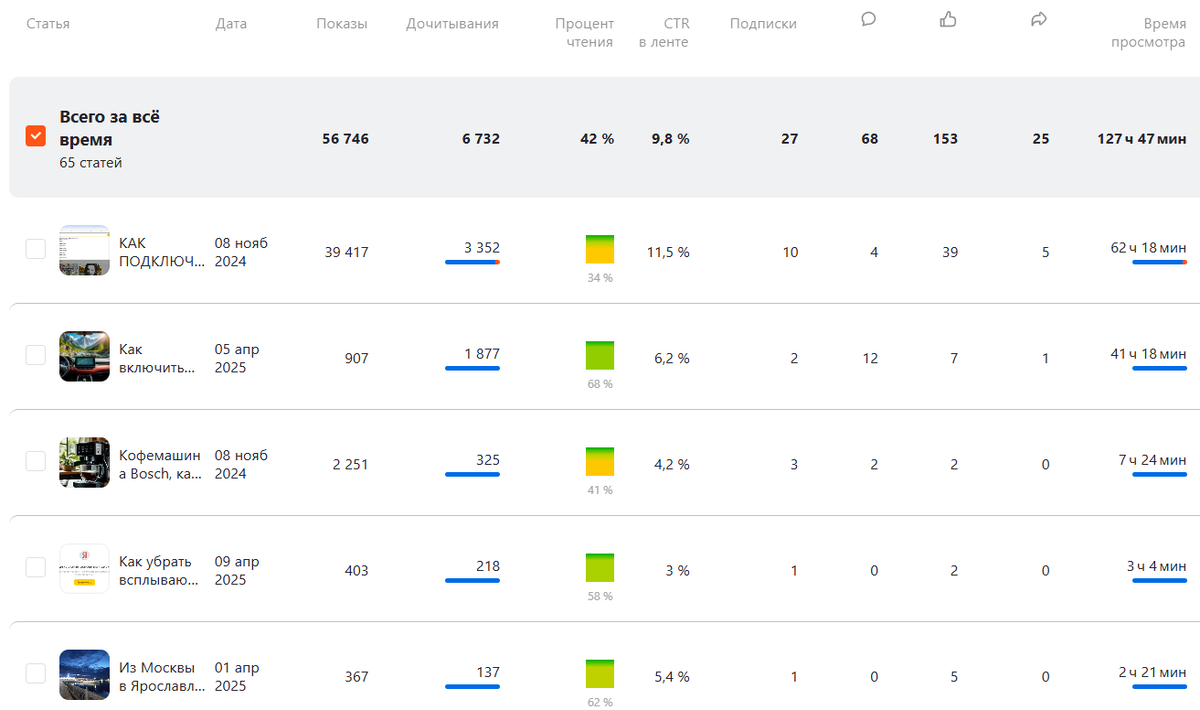1200x710 pixels.
Task: Tick checkbox for 'Как включить...' article
Action: point(35,355)
